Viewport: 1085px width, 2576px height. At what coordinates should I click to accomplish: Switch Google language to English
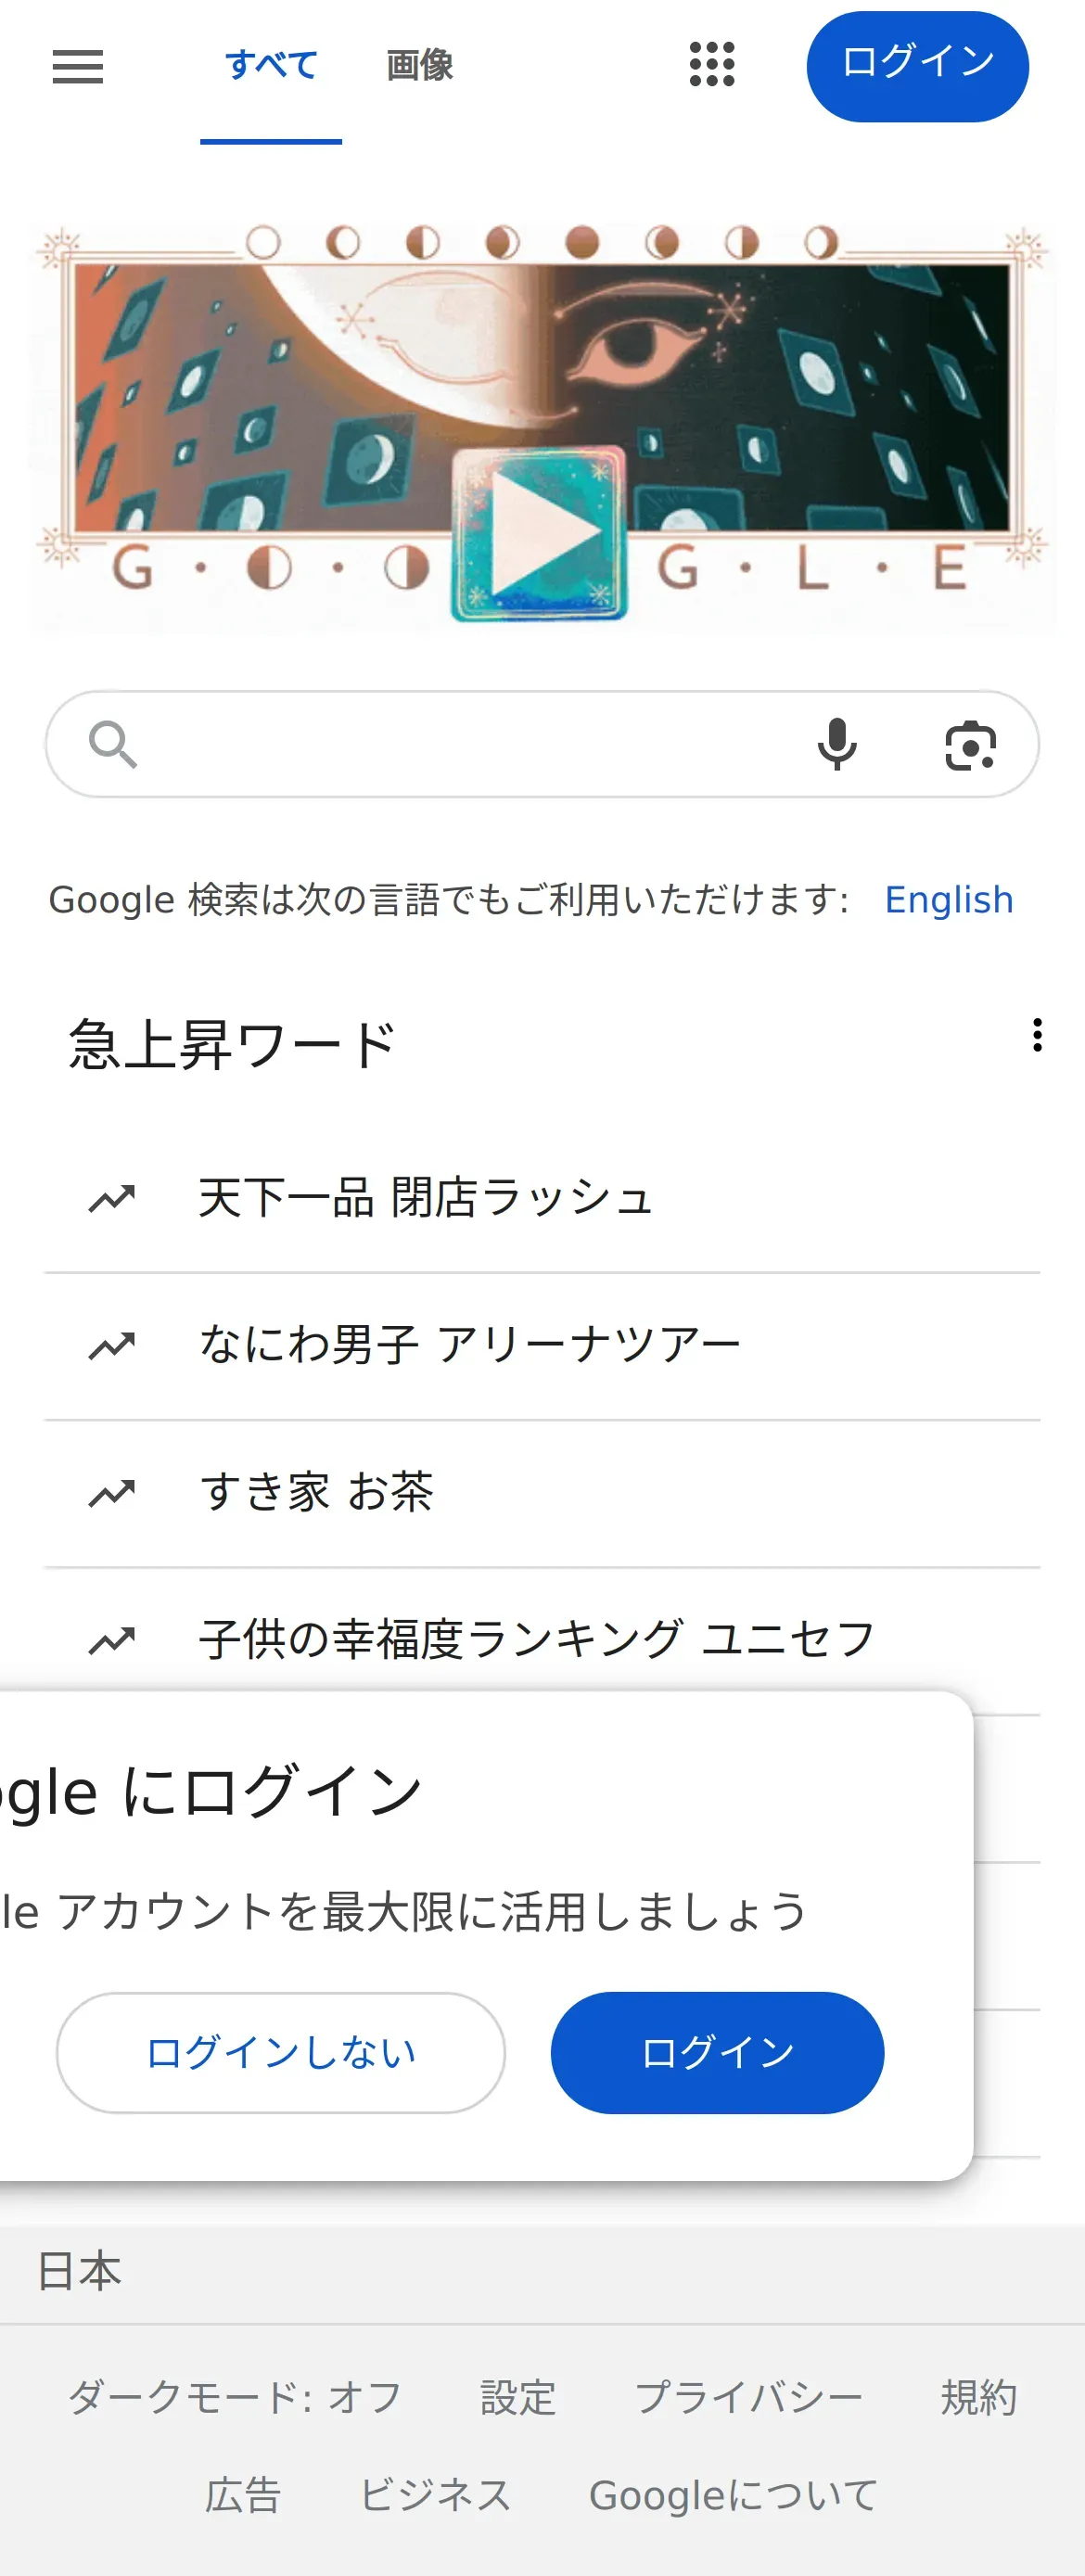pyautogui.click(x=949, y=899)
